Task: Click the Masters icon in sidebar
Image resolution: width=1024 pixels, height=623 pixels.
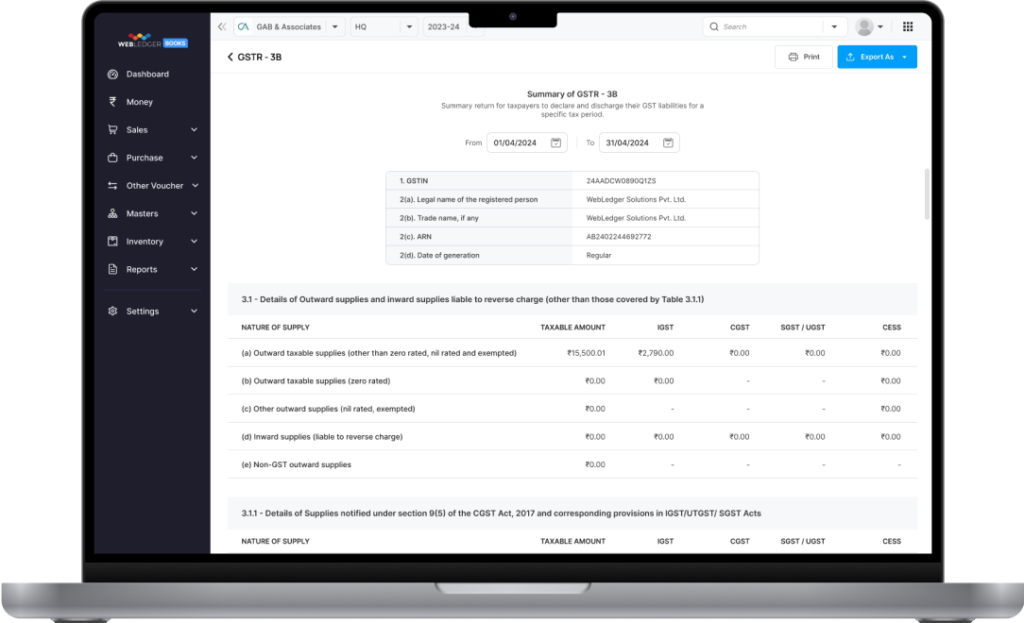Action: [113, 213]
